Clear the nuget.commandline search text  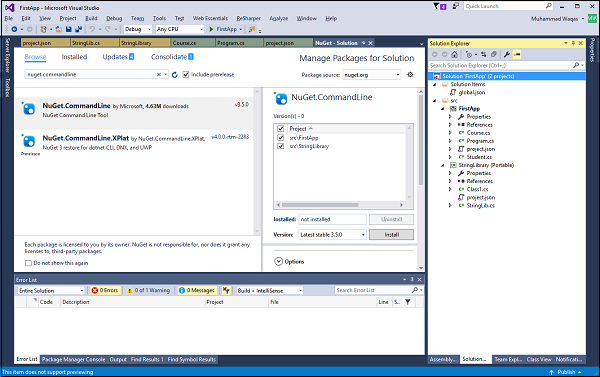click(159, 75)
